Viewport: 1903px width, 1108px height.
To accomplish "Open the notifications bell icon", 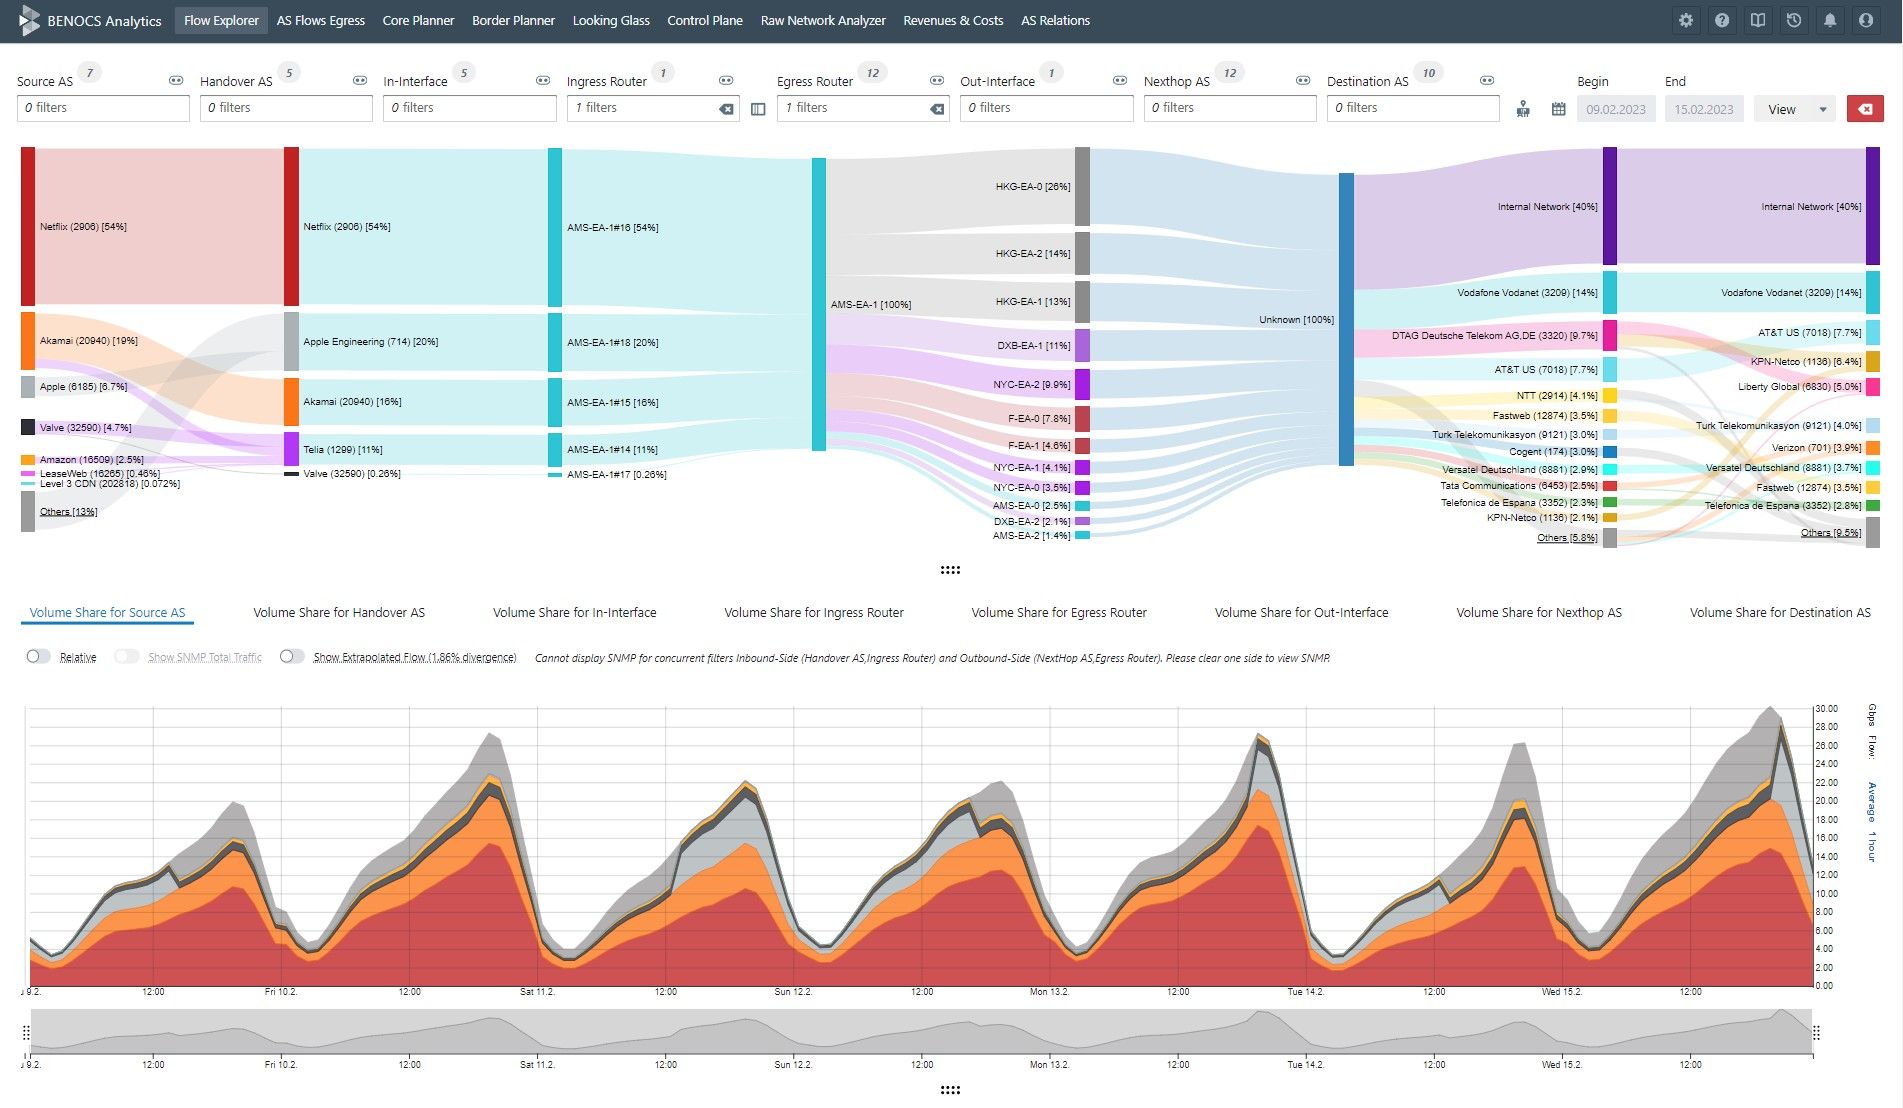I will [x=1830, y=20].
